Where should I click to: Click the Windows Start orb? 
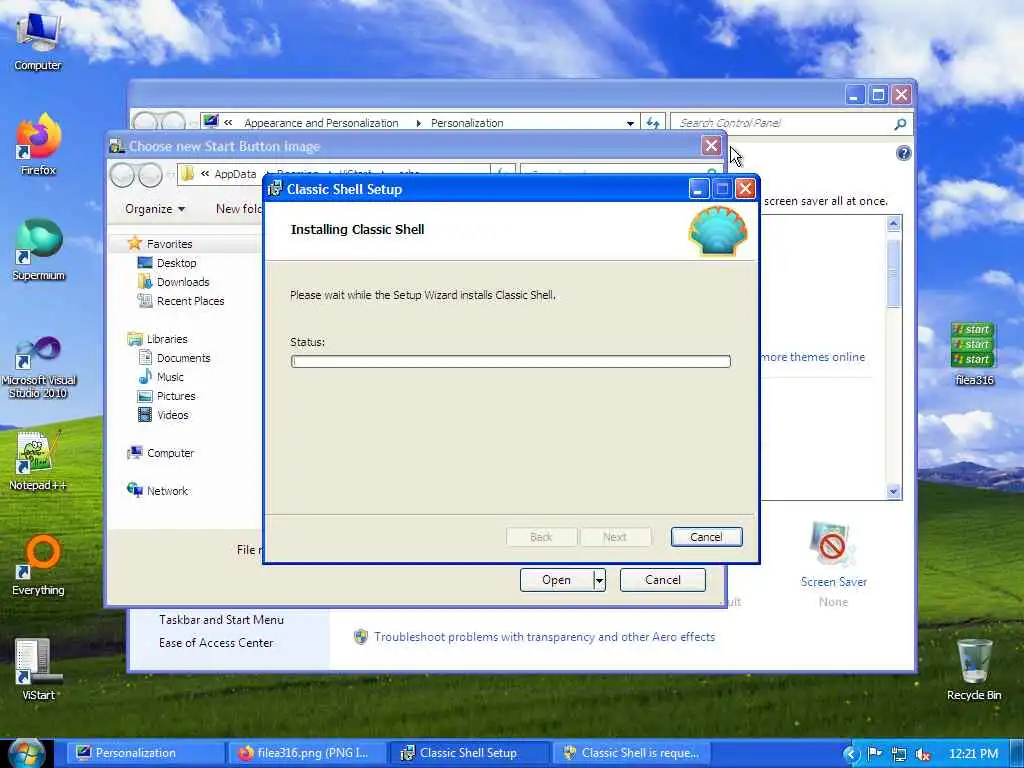(x=26, y=753)
